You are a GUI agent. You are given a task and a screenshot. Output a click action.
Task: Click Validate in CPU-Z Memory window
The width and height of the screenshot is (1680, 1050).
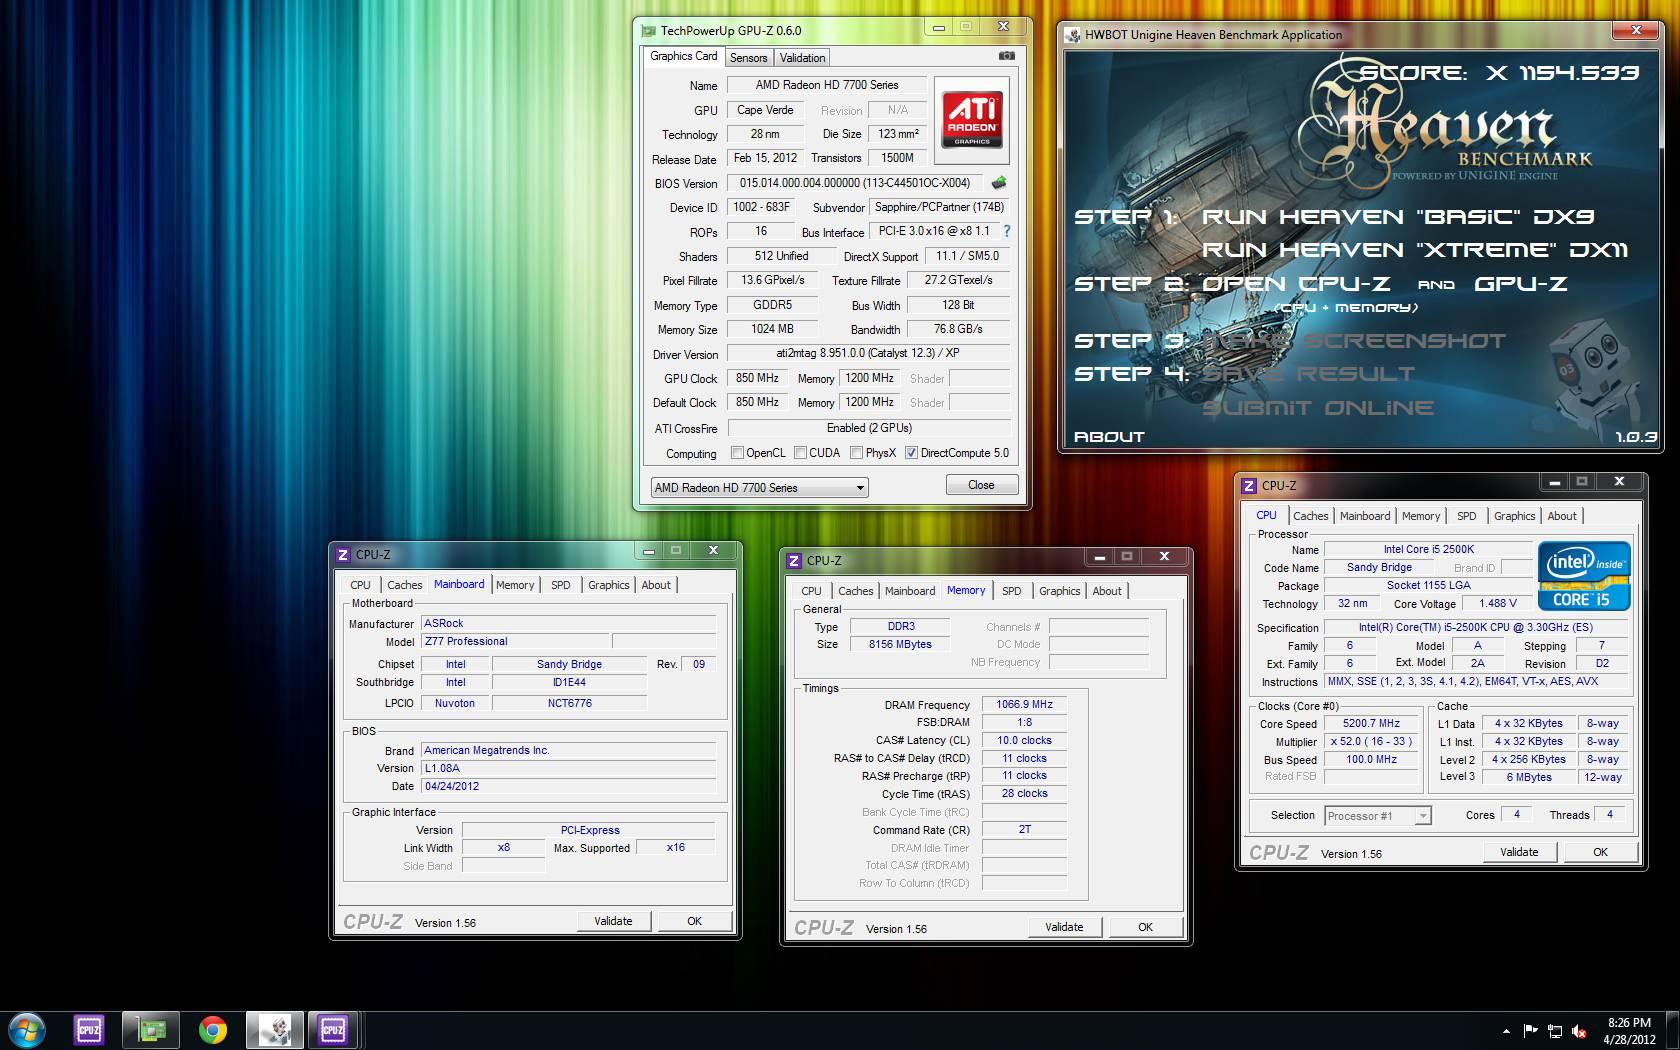coord(1064,927)
